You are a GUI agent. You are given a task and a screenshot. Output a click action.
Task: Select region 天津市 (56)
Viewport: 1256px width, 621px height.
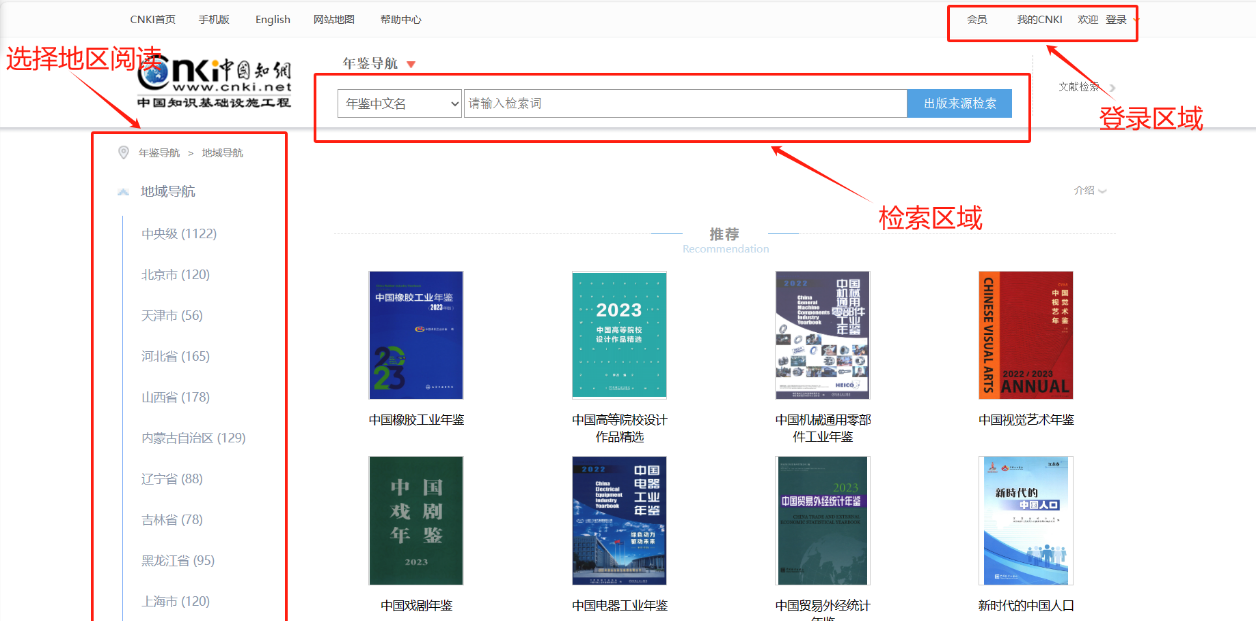pyautogui.click(x=172, y=316)
